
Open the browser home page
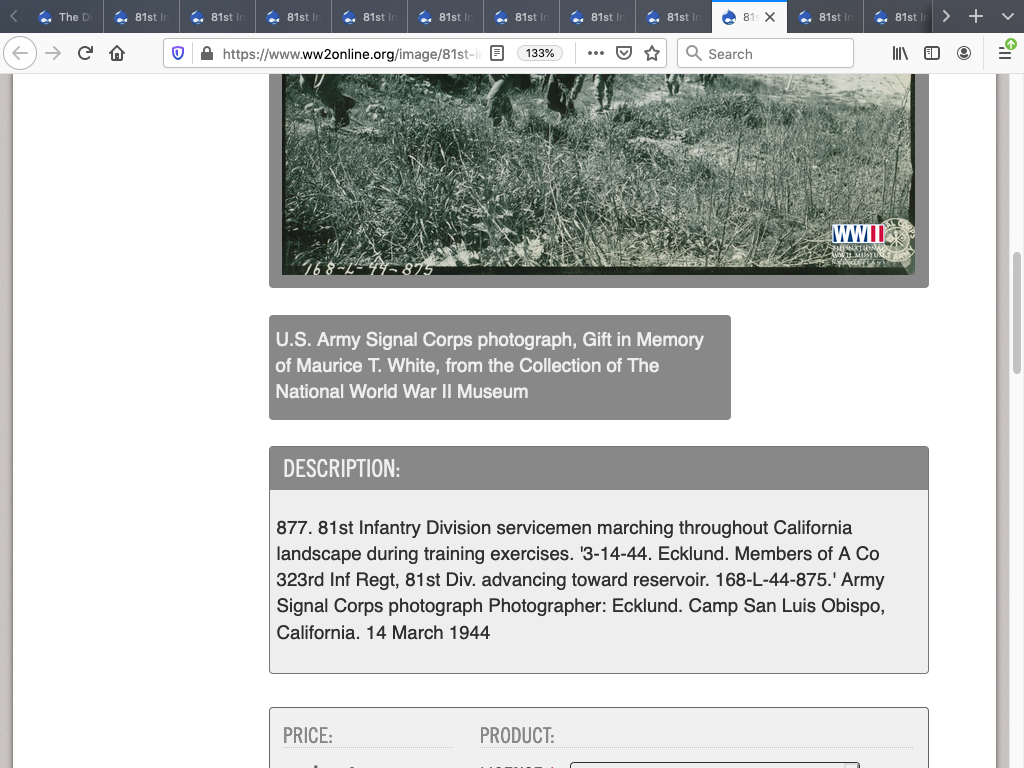click(117, 53)
